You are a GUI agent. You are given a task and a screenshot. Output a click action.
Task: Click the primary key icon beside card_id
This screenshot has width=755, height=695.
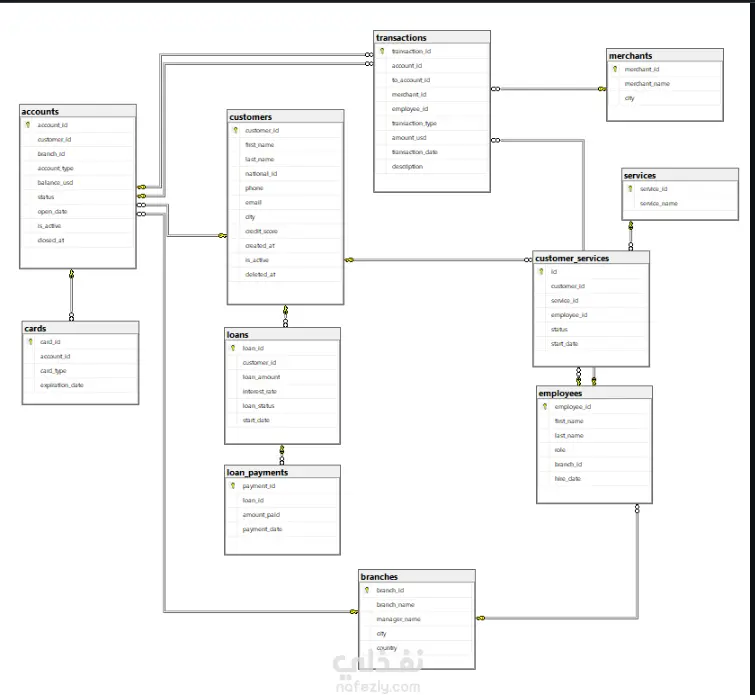[x=30, y=341]
